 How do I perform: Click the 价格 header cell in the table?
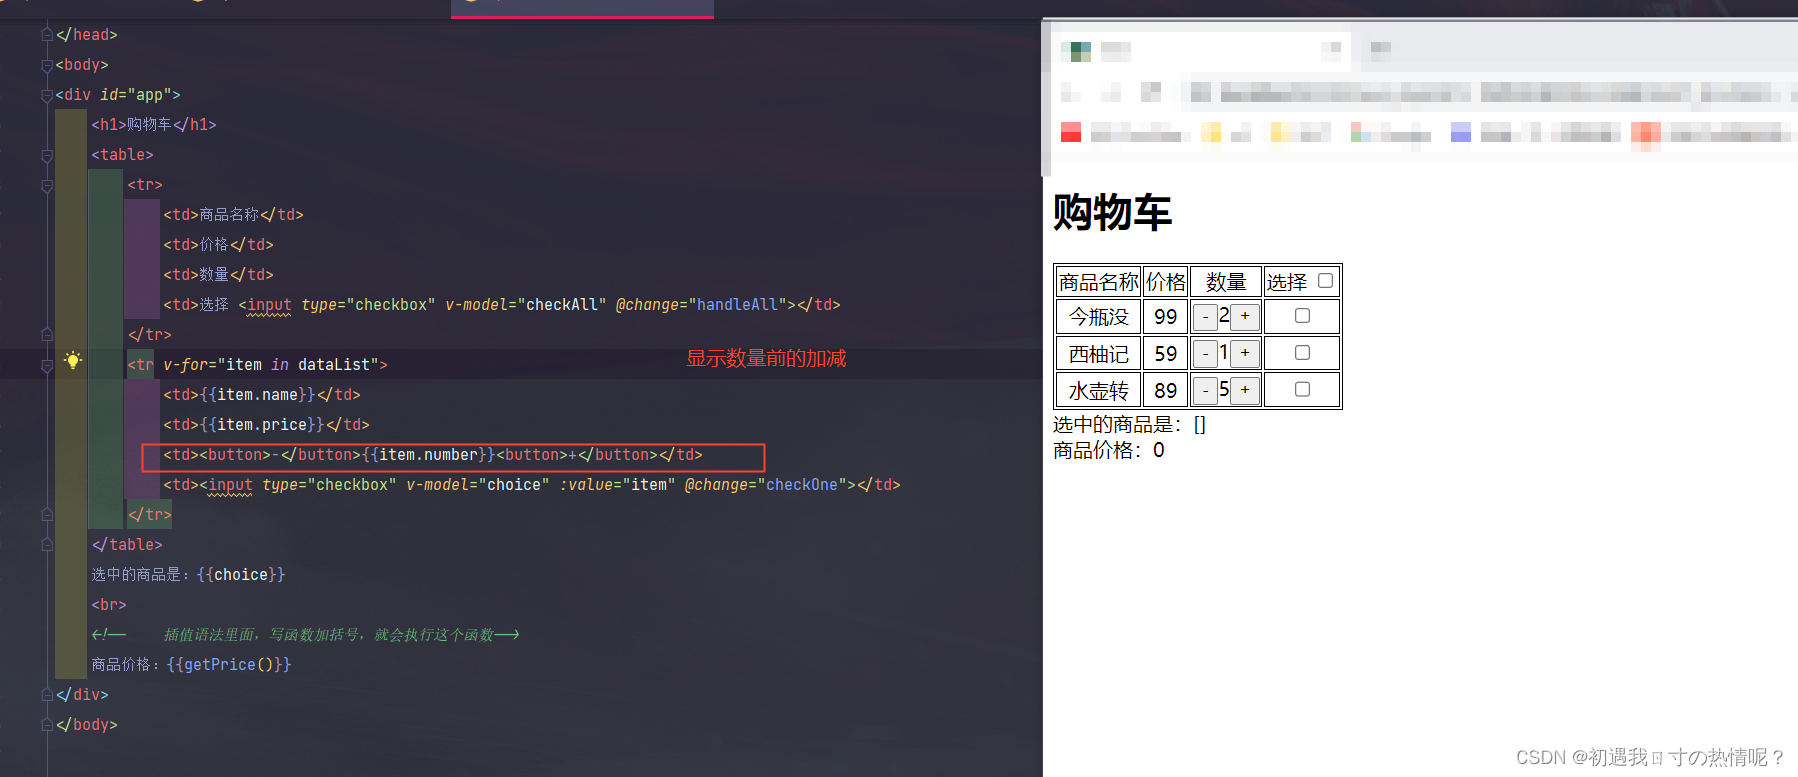click(1165, 282)
